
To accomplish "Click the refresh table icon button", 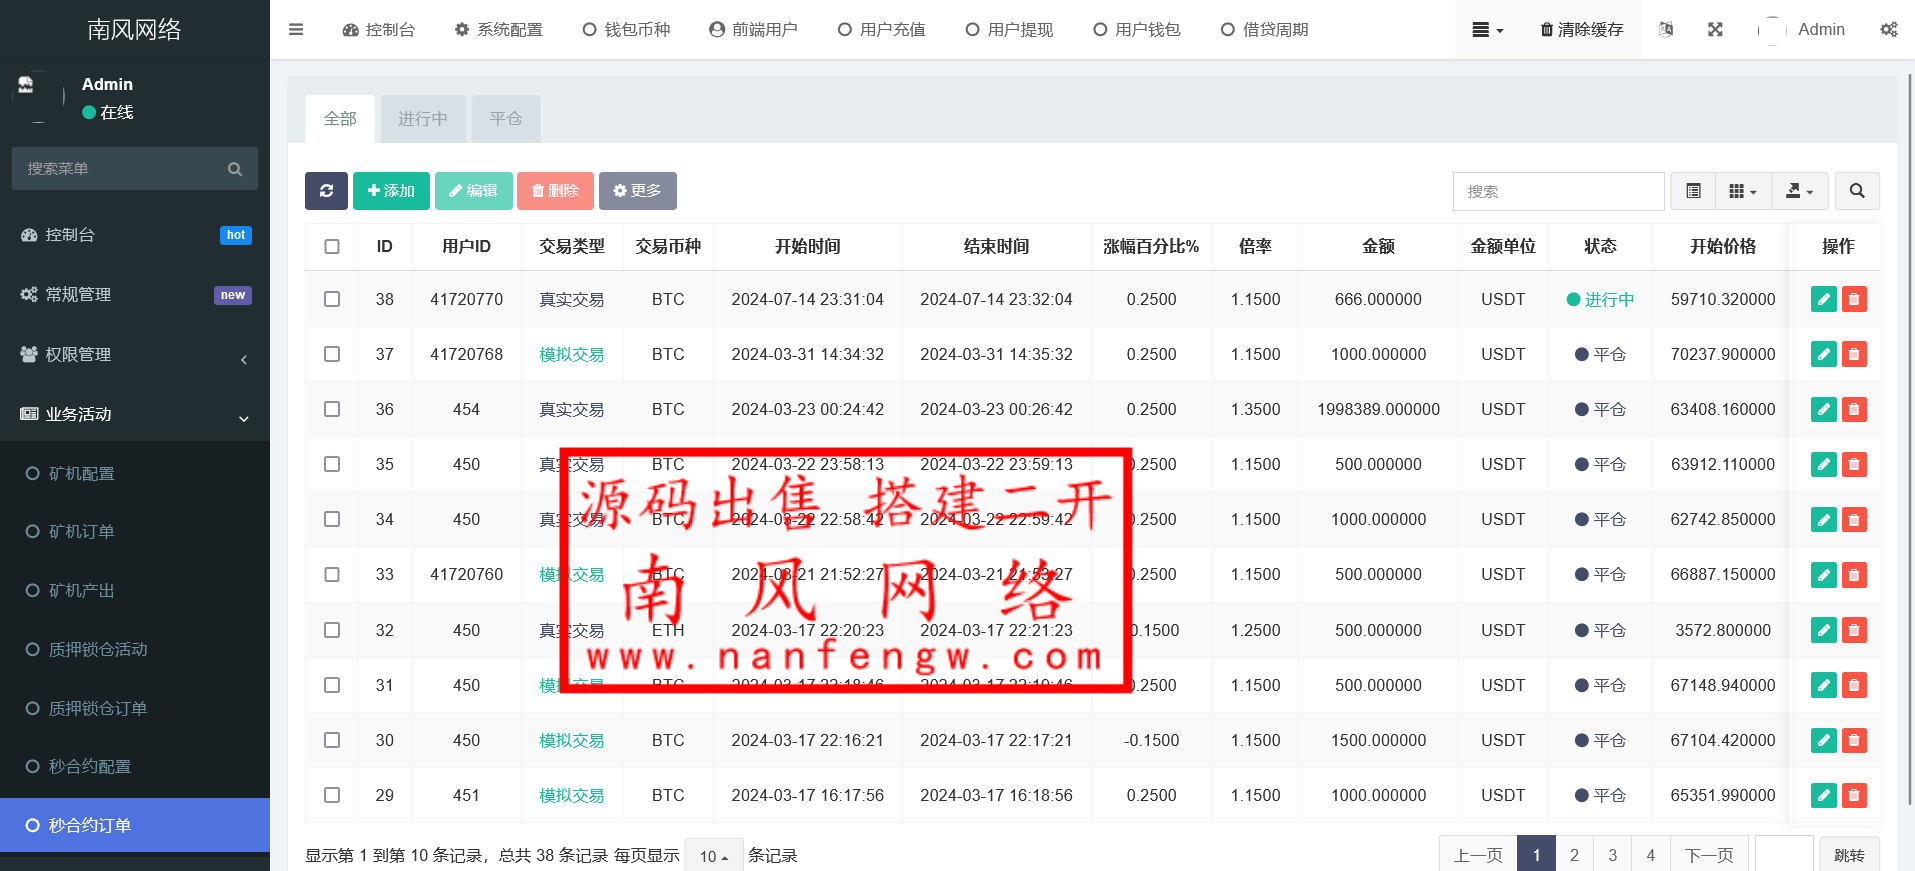I will 326,191.
